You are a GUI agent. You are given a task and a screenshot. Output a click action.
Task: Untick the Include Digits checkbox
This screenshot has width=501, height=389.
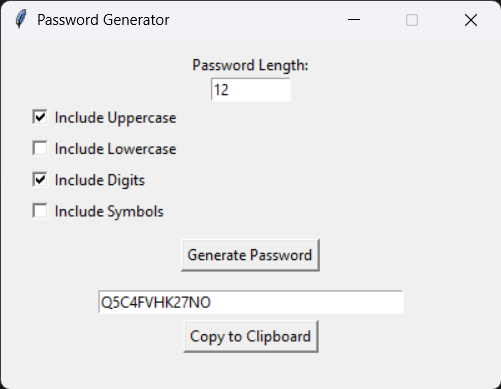coord(40,180)
